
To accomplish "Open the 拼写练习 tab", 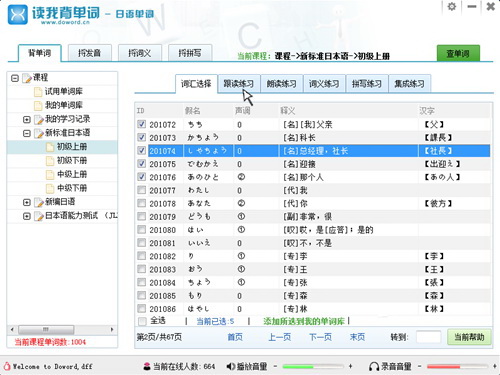I will coord(367,84).
